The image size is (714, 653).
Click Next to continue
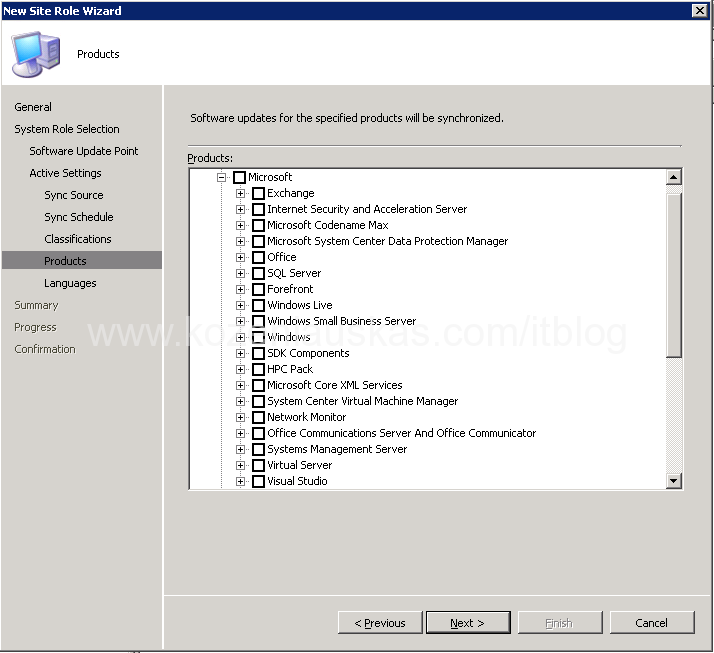click(468, 622)
